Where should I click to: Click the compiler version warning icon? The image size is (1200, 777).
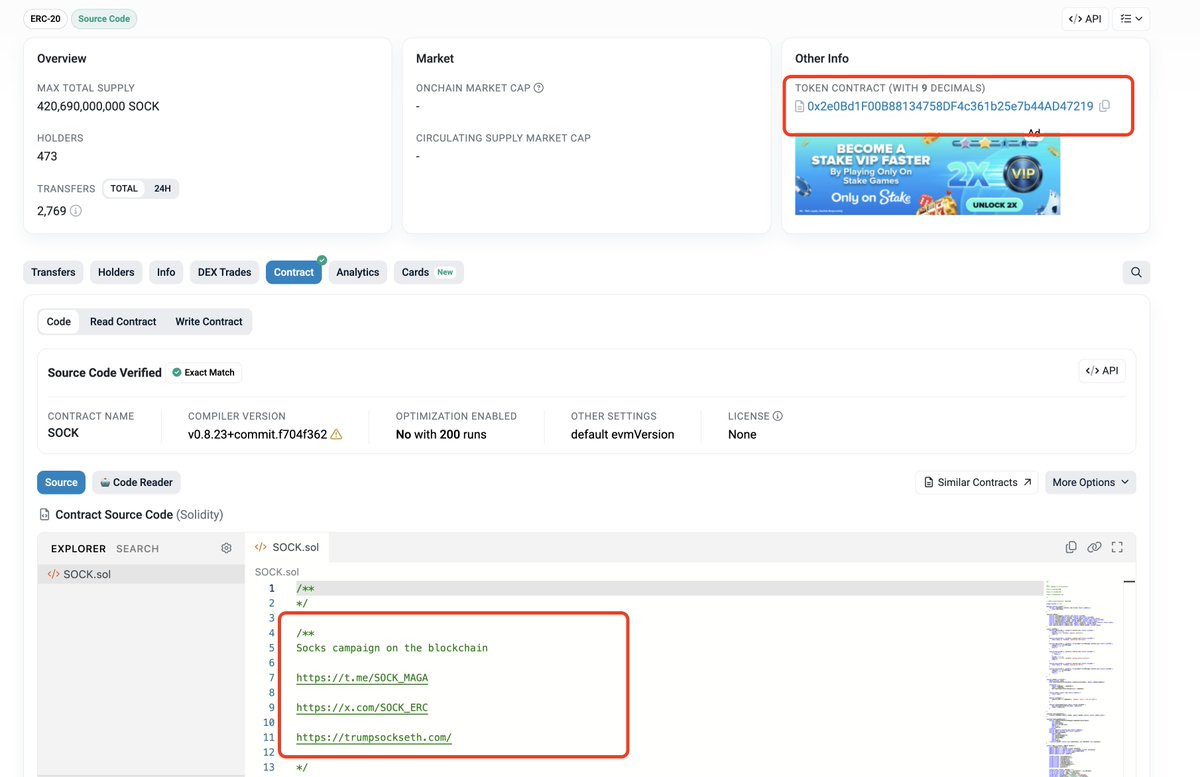click(x=336, y=435)
